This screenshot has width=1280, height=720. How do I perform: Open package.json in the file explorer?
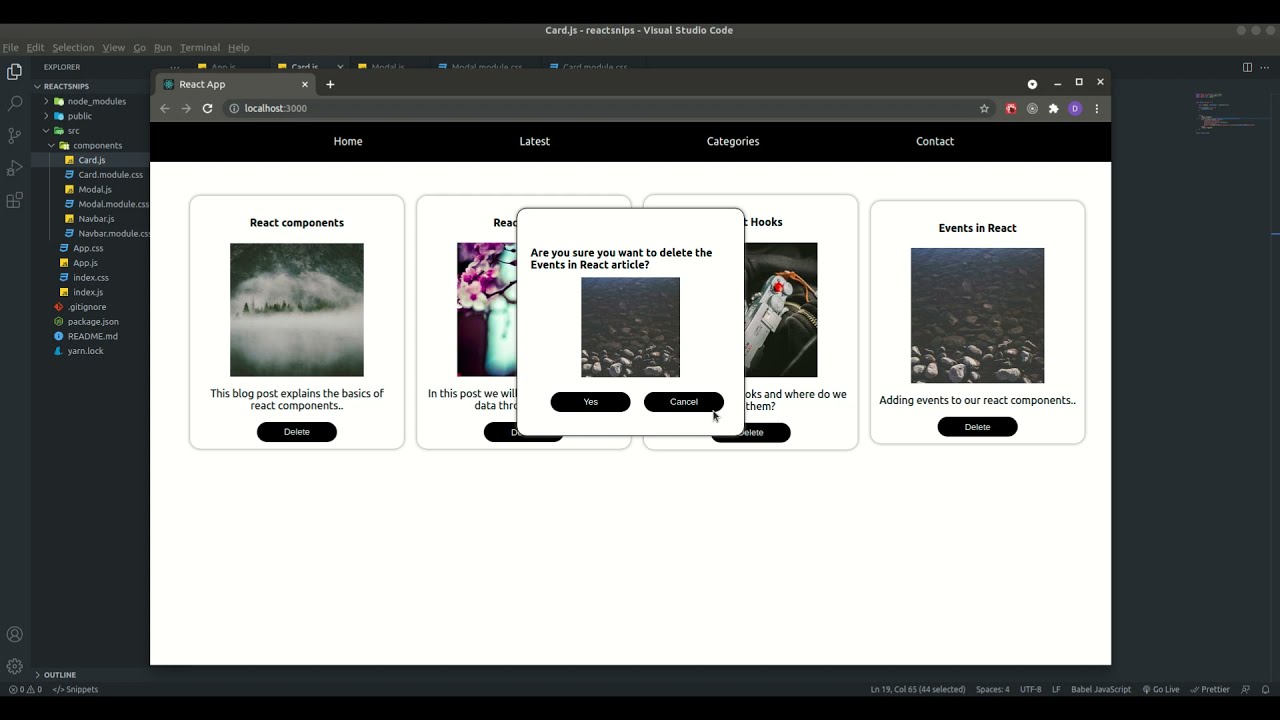[91, 321]
